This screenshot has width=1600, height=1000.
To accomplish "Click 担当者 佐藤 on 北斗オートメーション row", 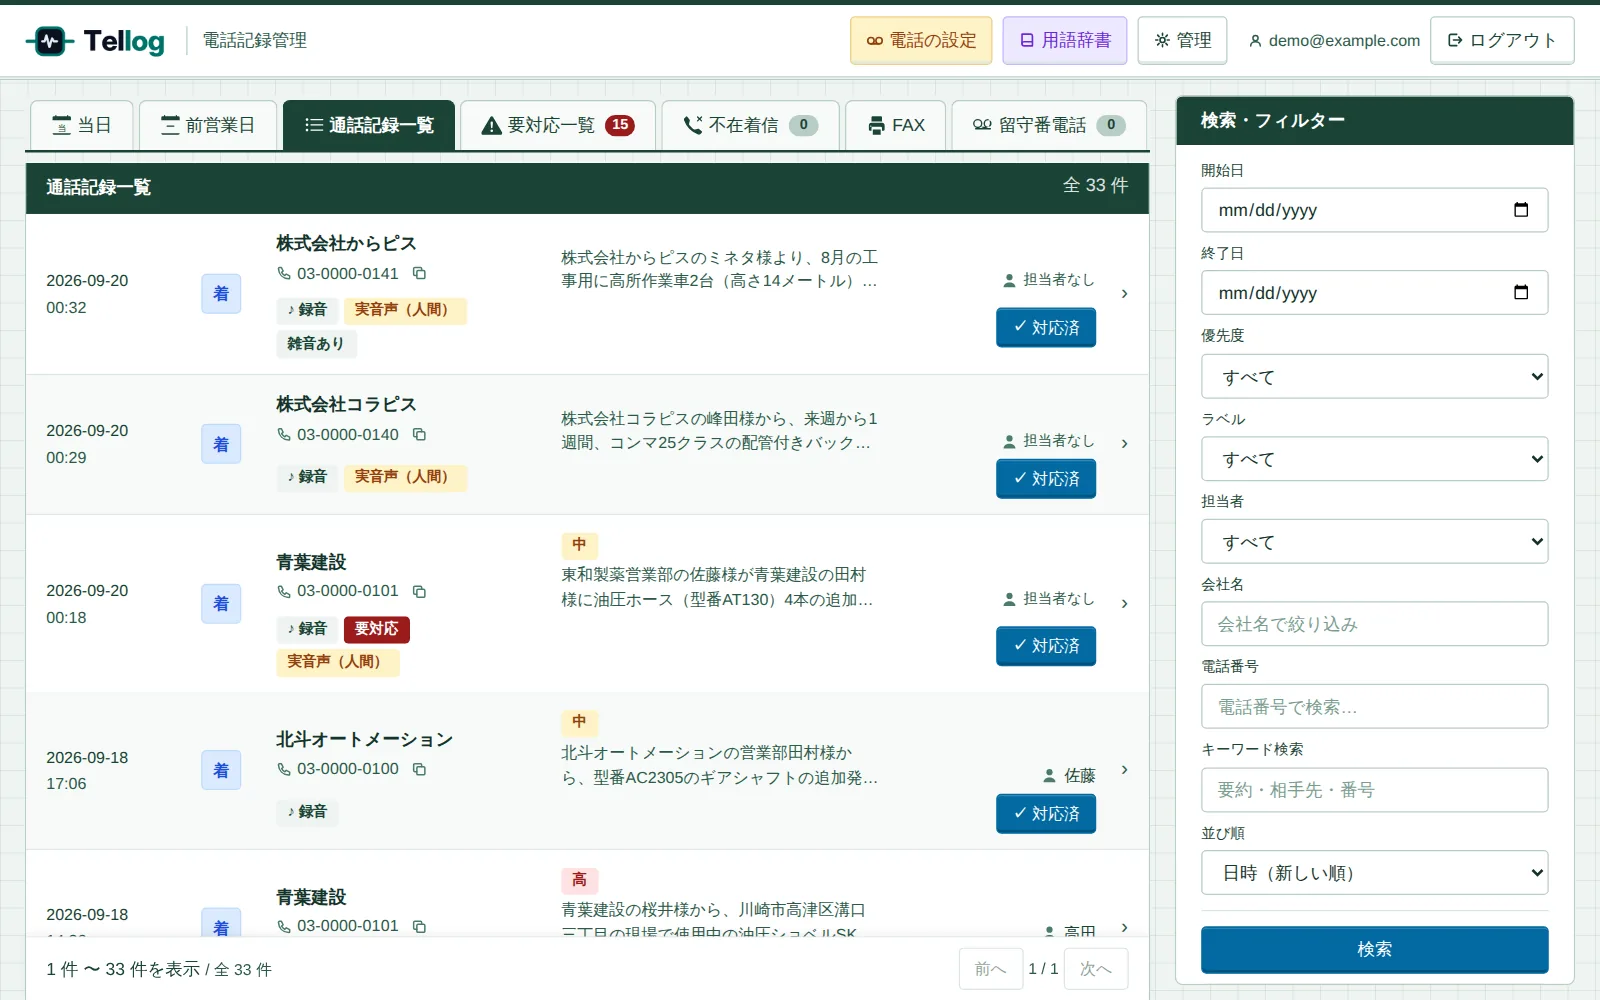I will [1069, 776].
